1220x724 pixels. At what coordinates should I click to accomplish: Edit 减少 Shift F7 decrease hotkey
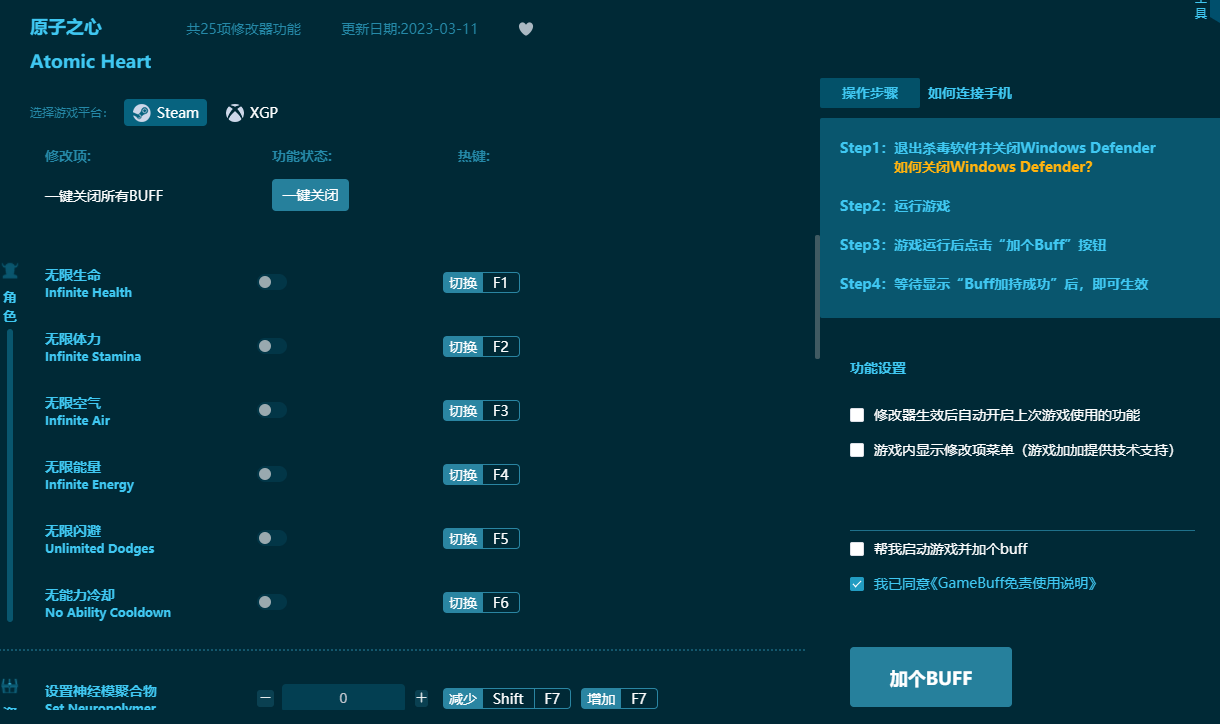(507, 699)
